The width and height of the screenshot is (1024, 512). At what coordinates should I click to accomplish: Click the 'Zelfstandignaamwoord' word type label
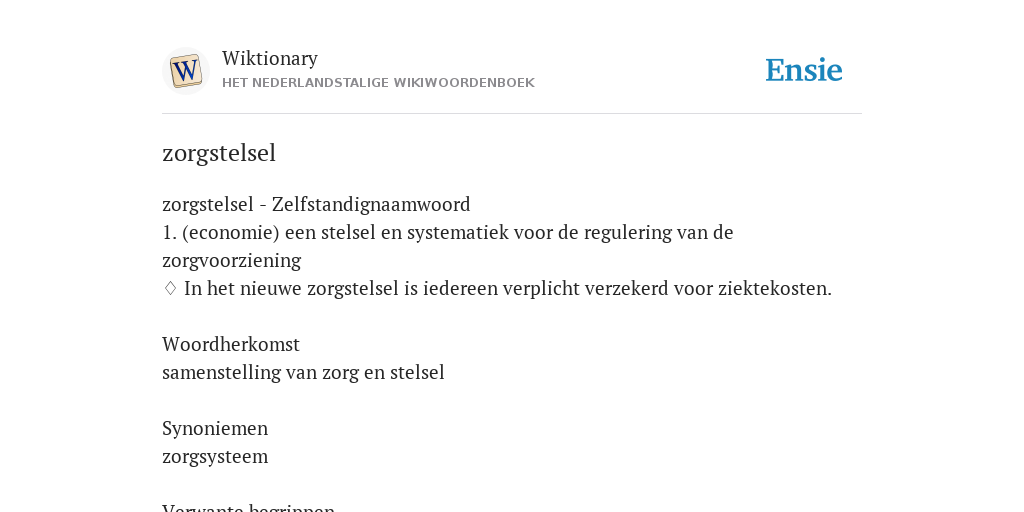(371, 204)
